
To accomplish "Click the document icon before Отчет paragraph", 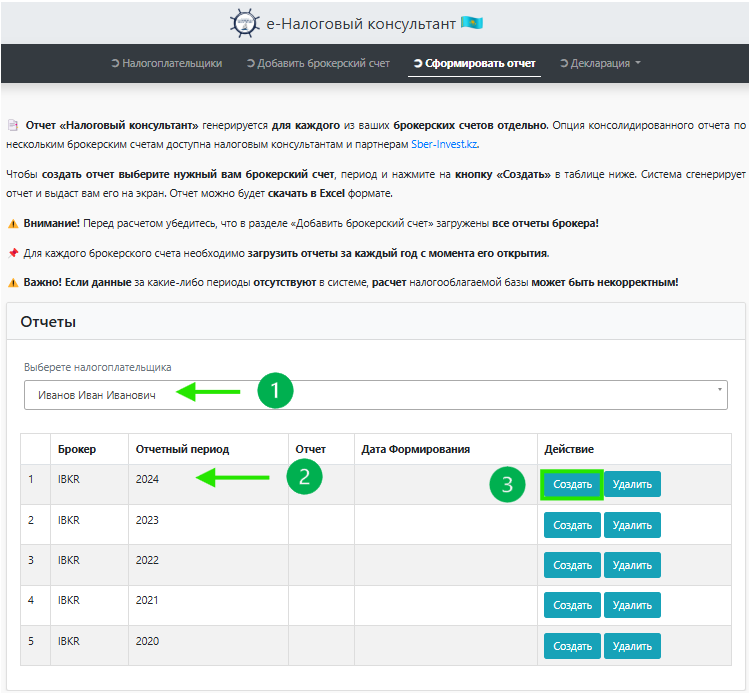I will click(13, 125).
